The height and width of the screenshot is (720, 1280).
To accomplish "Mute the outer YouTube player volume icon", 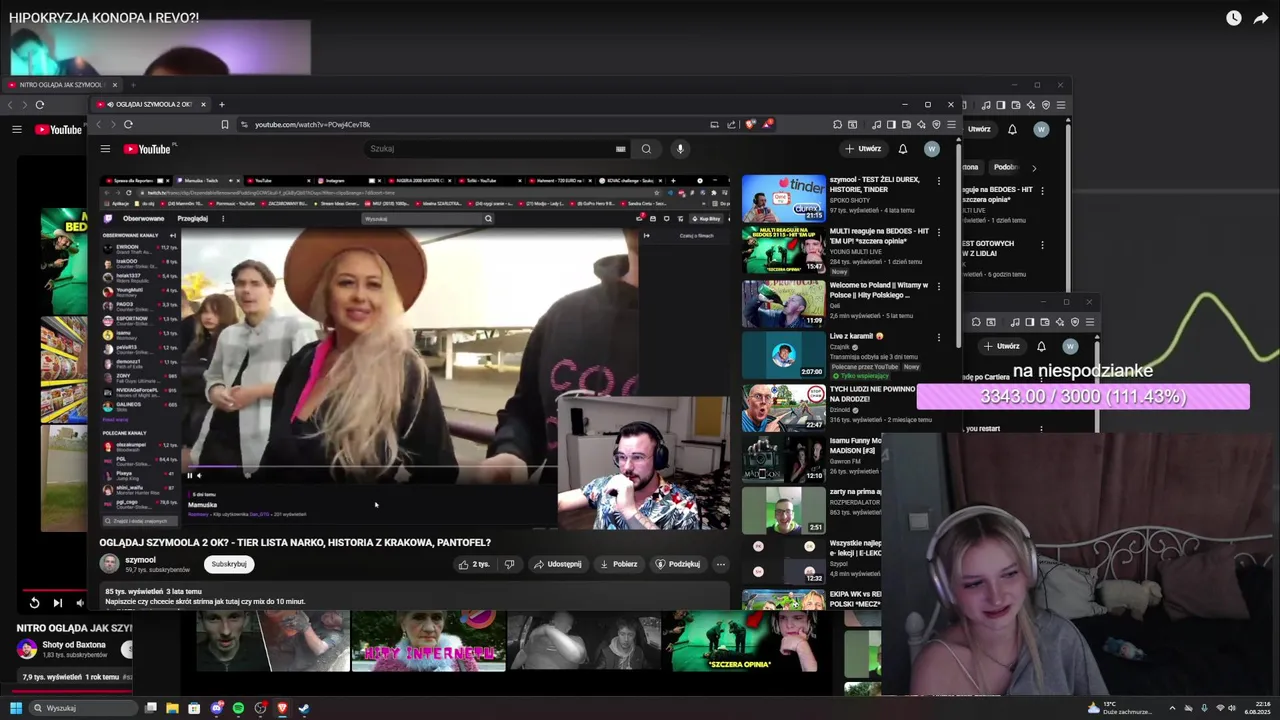I will point(80,602).
